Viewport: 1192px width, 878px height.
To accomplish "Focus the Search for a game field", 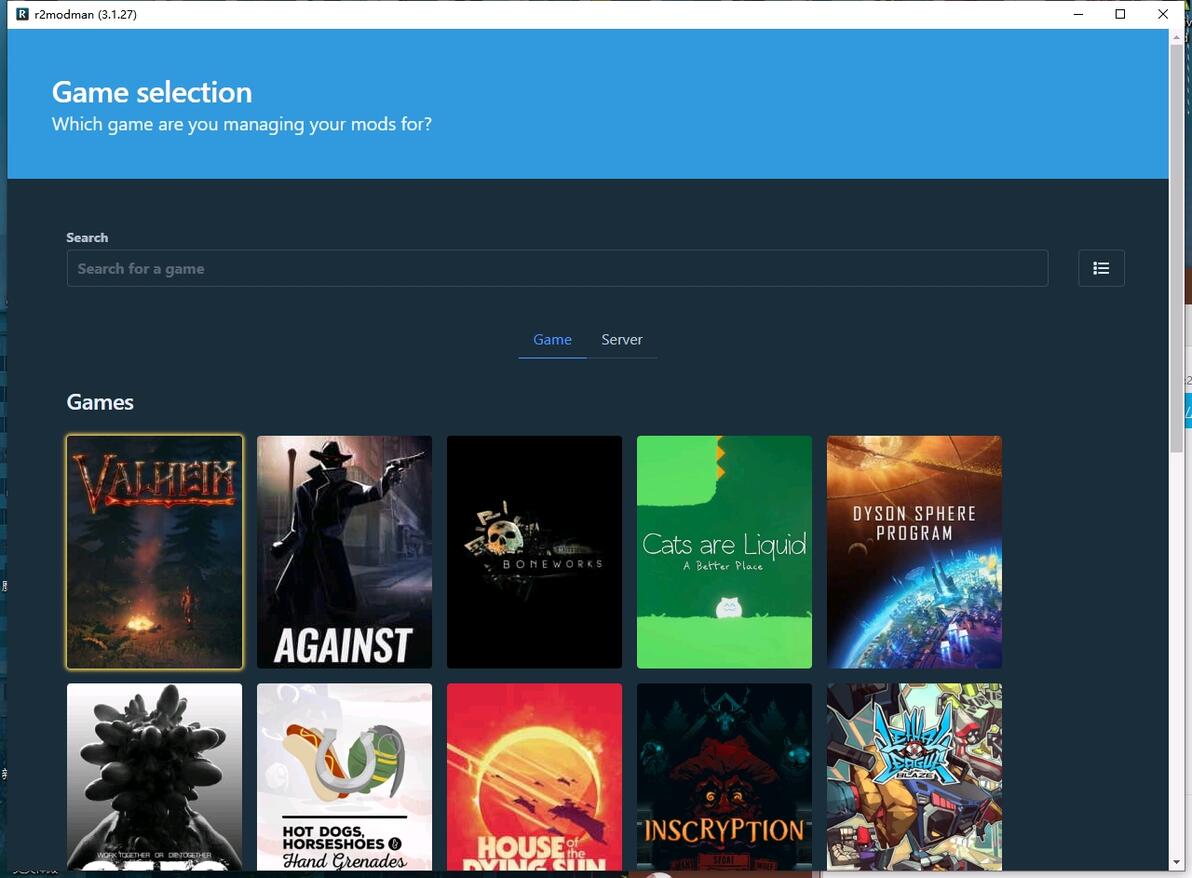I will (557, 268).
